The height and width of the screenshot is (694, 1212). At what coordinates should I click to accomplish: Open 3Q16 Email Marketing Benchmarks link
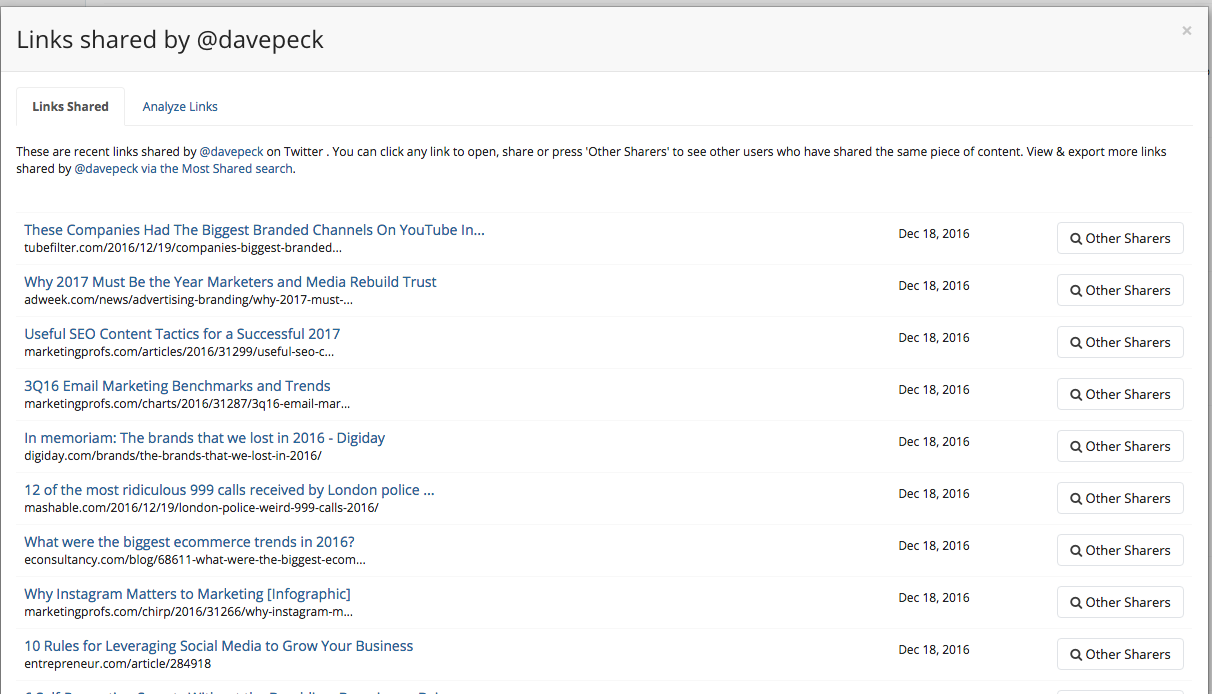pos(177,386)
